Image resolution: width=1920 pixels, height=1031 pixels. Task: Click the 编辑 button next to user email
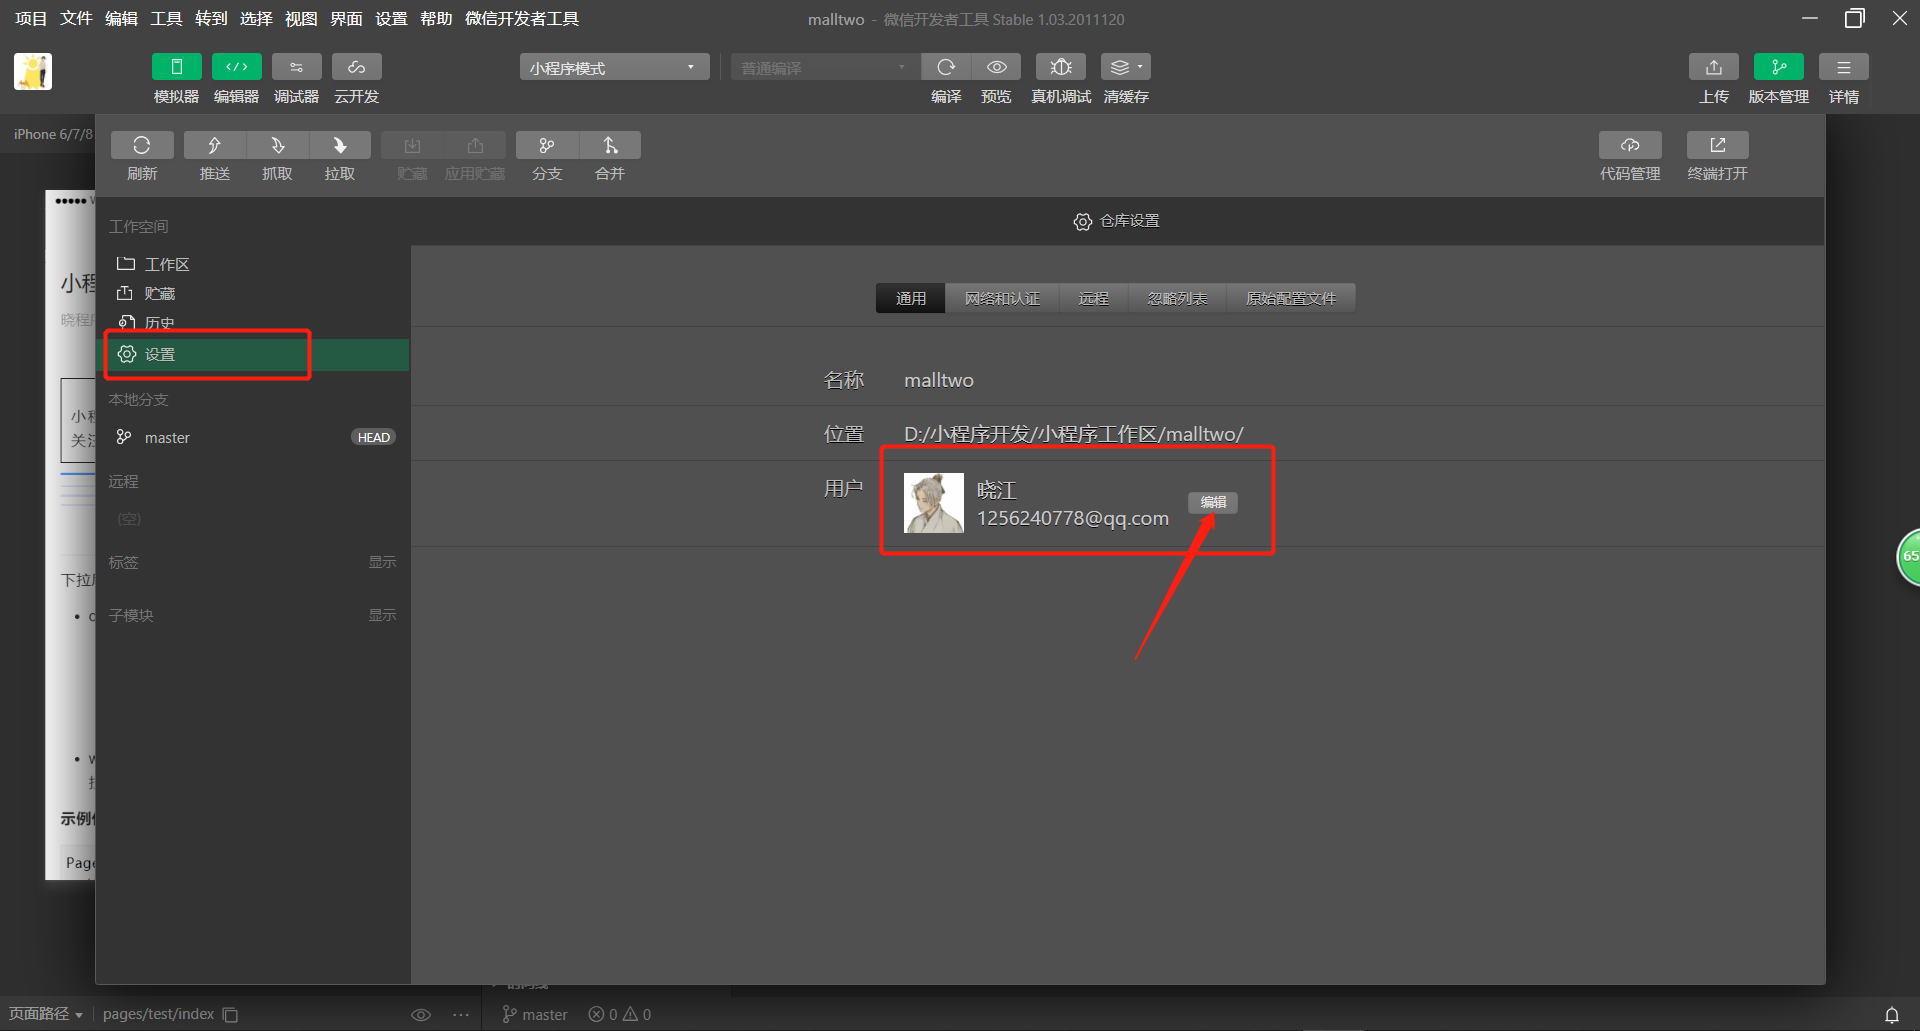pos(1213,502)
